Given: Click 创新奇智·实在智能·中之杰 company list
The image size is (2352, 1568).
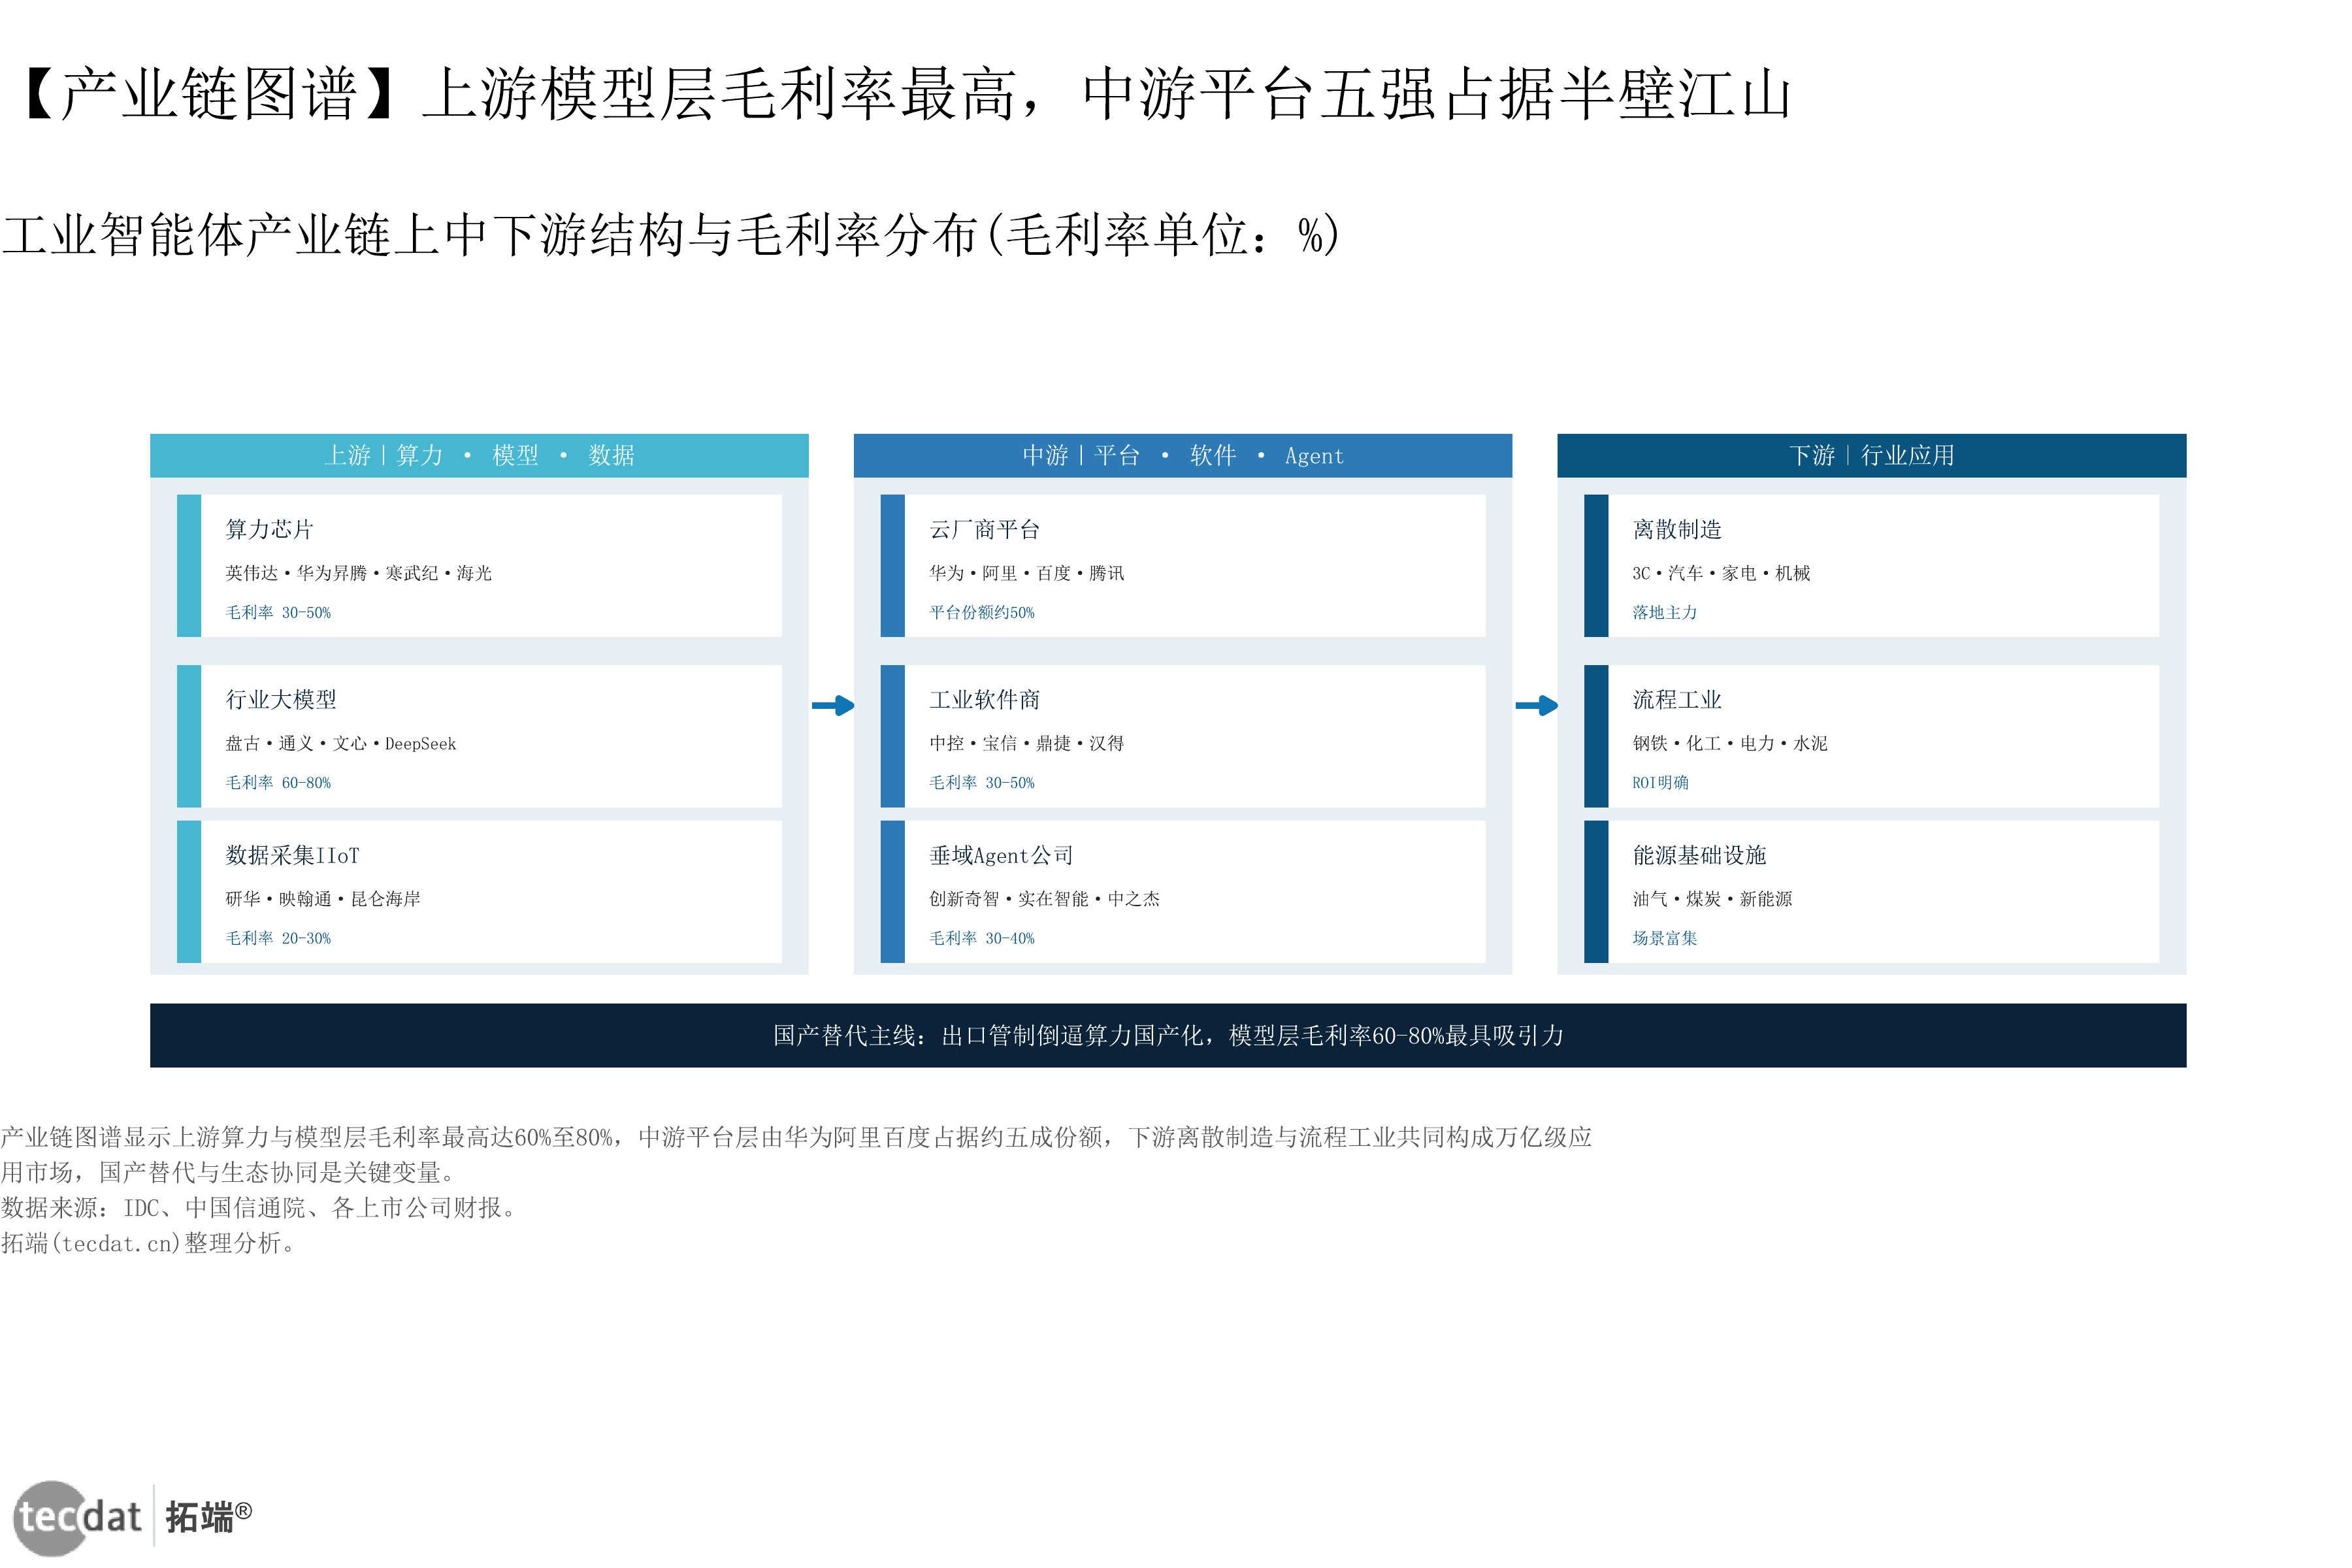Looking at the screenshot, I should click(x=1045, y=899).
